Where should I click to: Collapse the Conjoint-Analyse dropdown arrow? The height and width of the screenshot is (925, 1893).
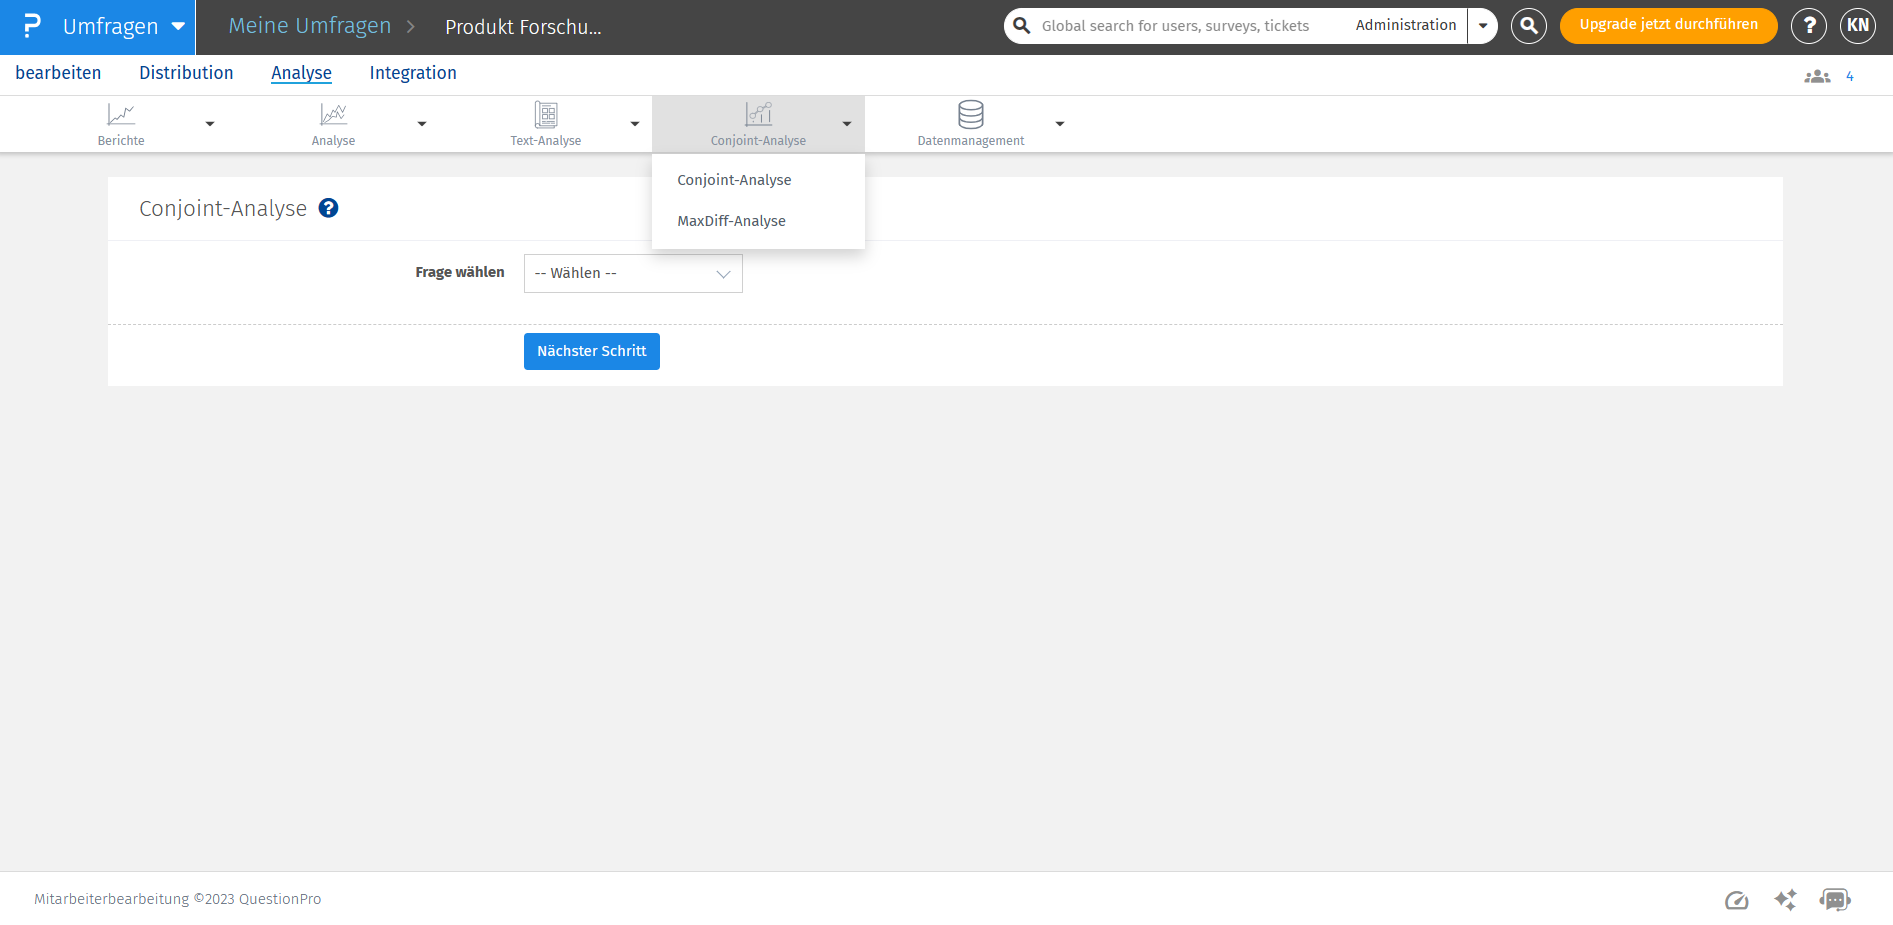pos(847,124)
